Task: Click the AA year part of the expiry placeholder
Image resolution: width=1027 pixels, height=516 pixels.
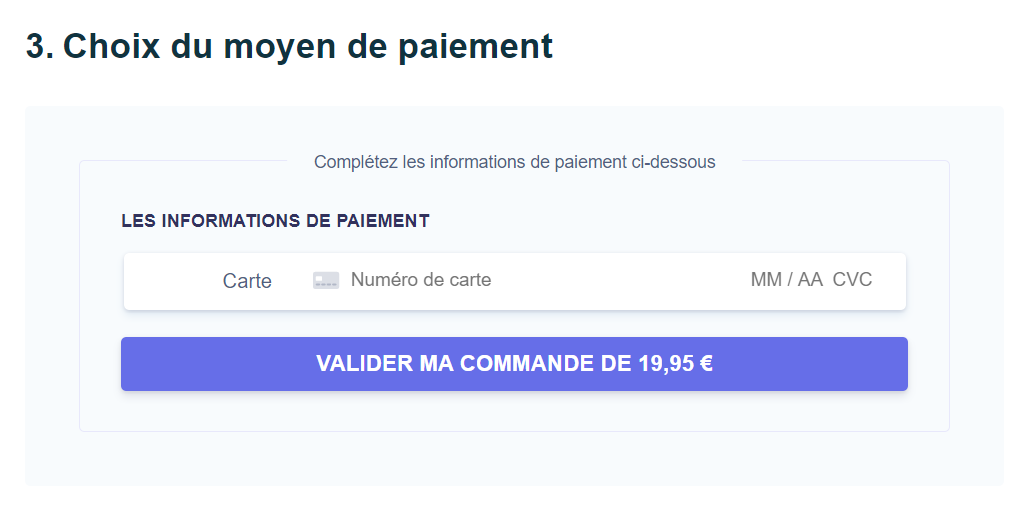Action: tap(810, 280)
